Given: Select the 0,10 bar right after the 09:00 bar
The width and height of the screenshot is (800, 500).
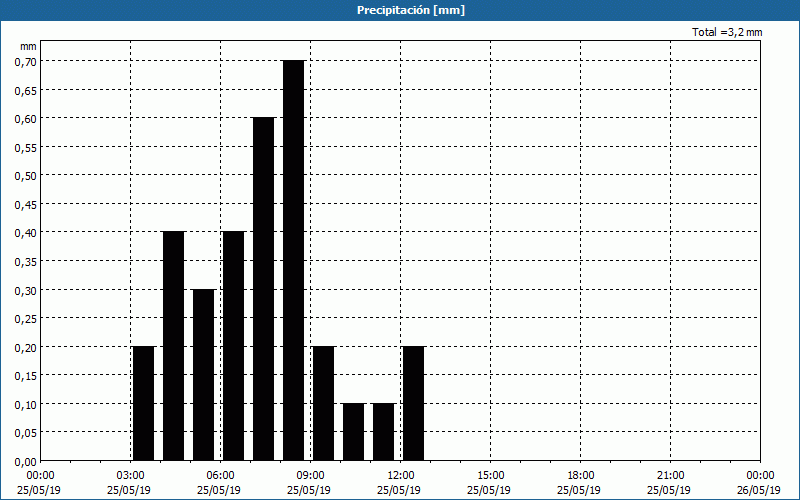Looking at the screenshot, I should [x=354, y=432].
